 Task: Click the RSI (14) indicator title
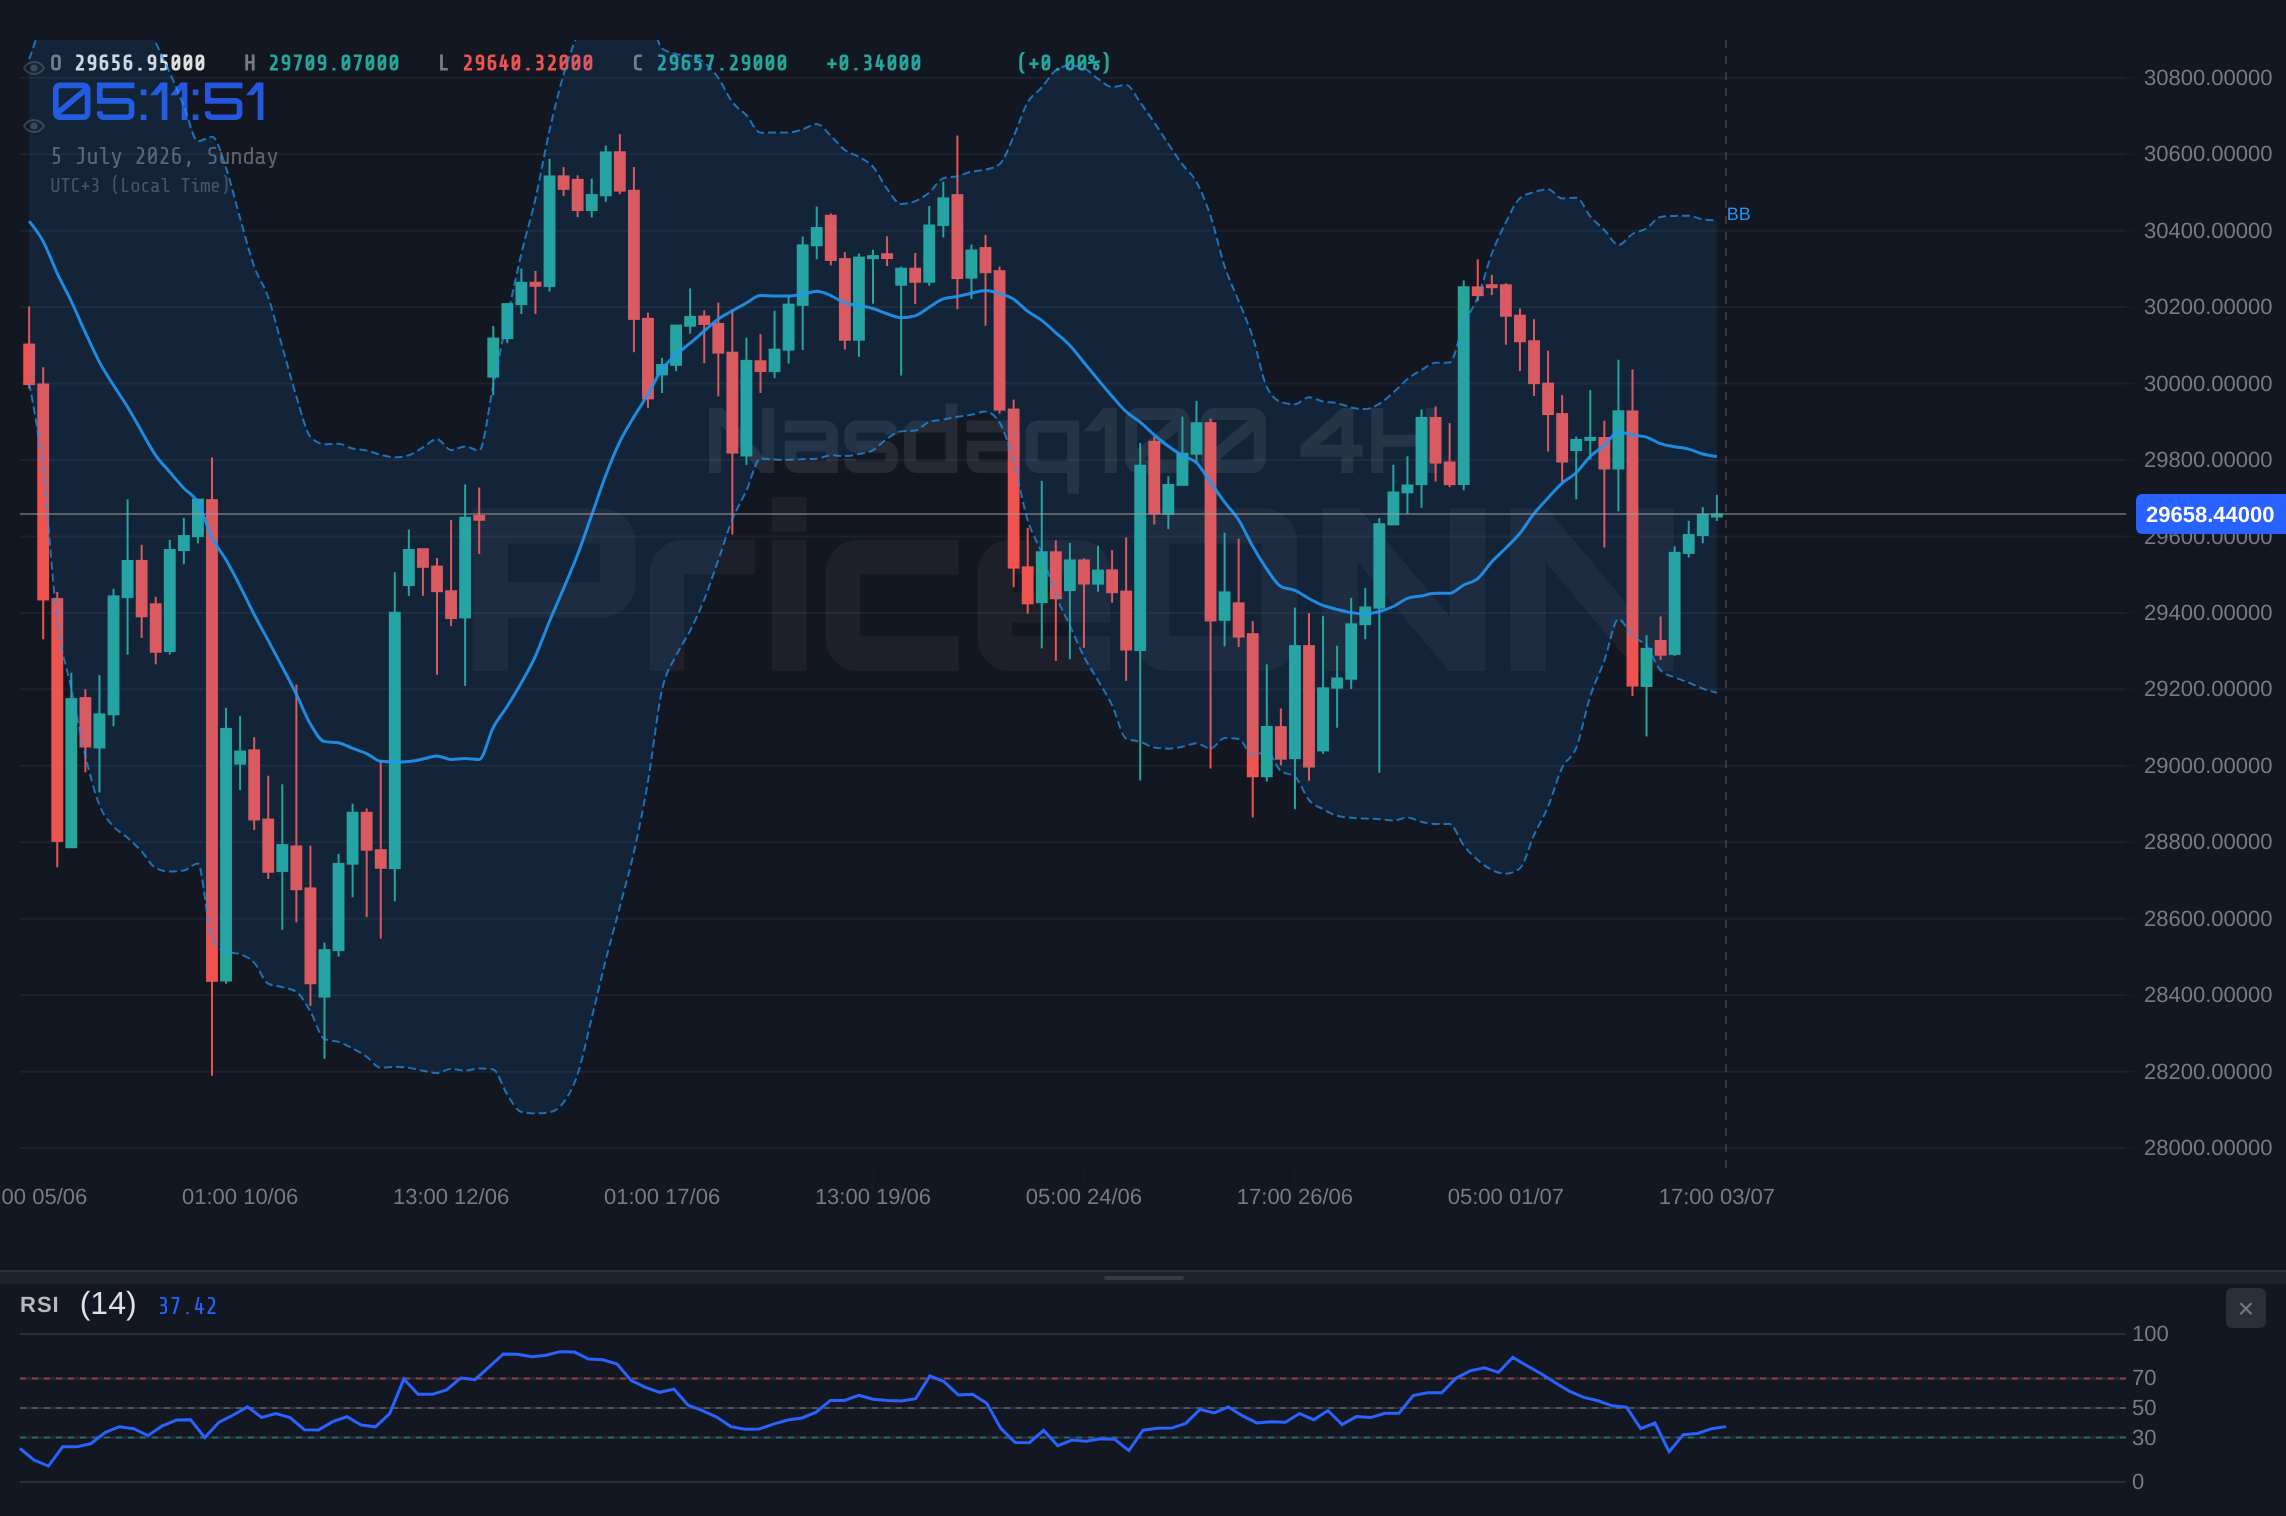pyautogui.click(x=78, y=1304)
